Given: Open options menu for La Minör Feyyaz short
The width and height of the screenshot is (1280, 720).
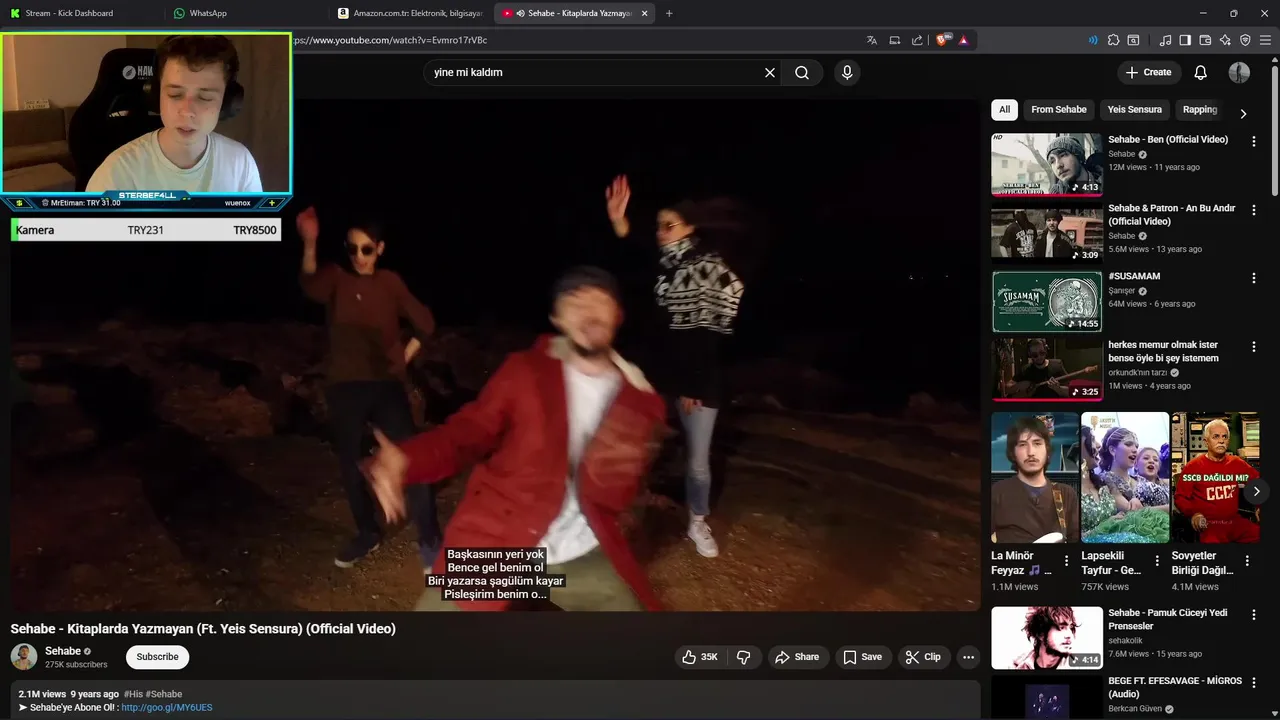Looking at the screenshot, I should [1066, 561].
